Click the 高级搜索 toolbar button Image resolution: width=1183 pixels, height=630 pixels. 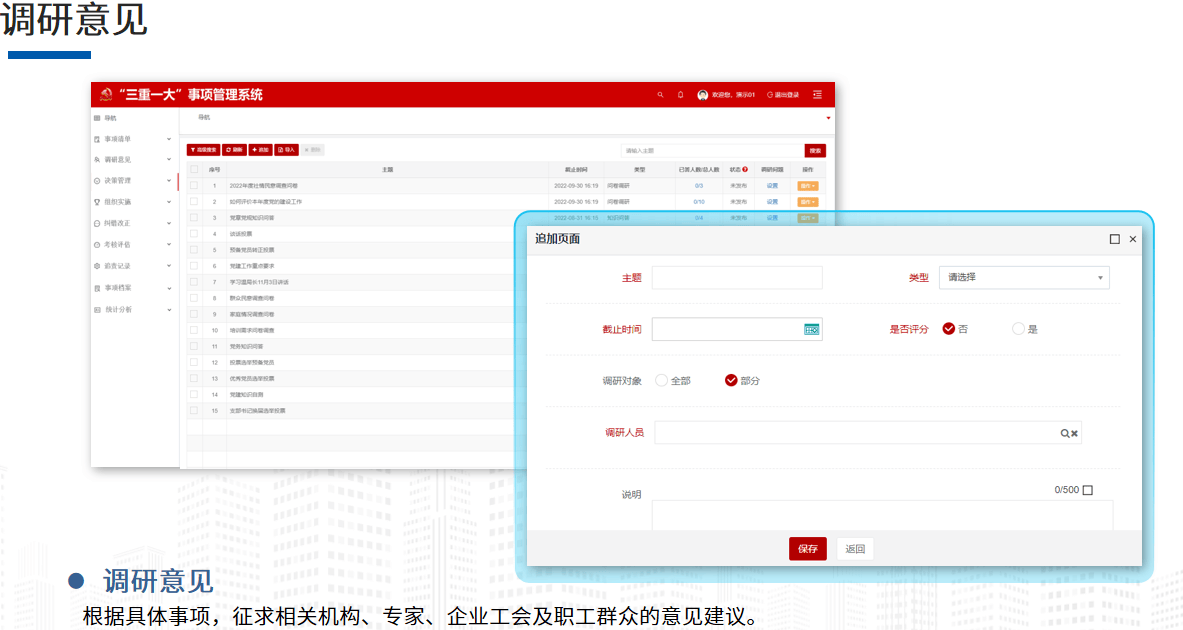[204, 150]
